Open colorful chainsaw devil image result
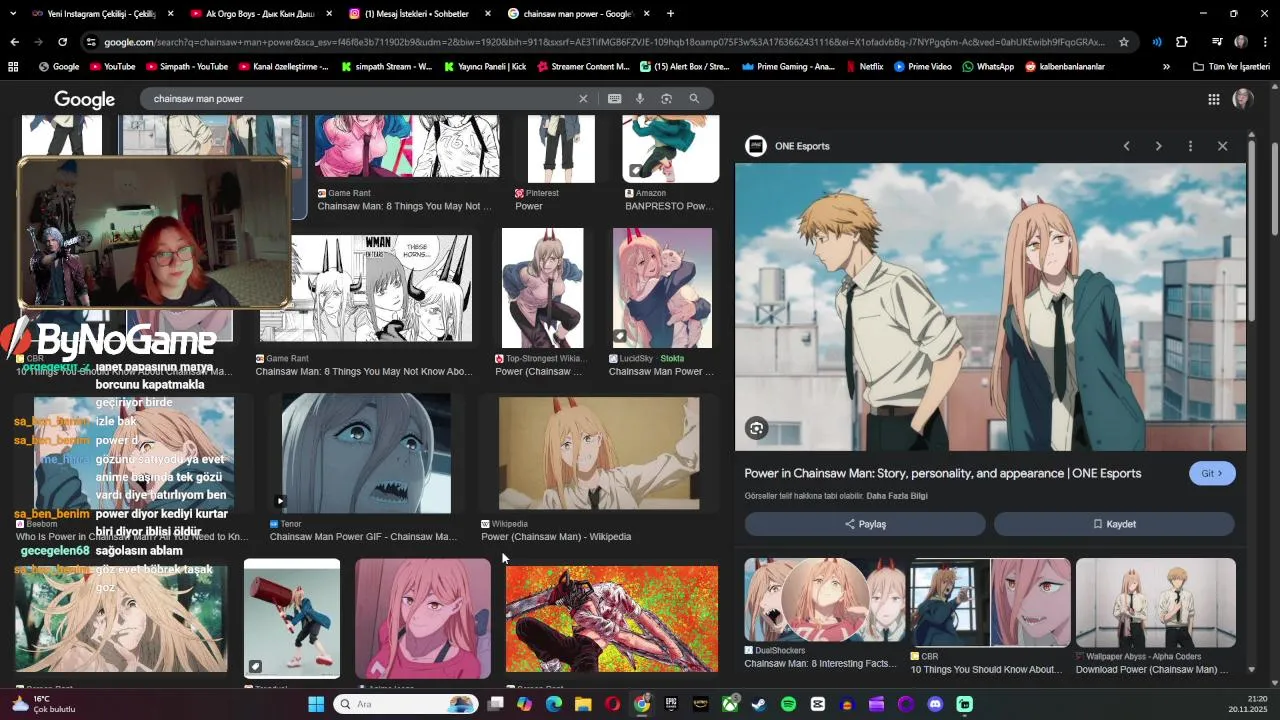Screen dimensions: 1280x720 [x=612, y=618]
